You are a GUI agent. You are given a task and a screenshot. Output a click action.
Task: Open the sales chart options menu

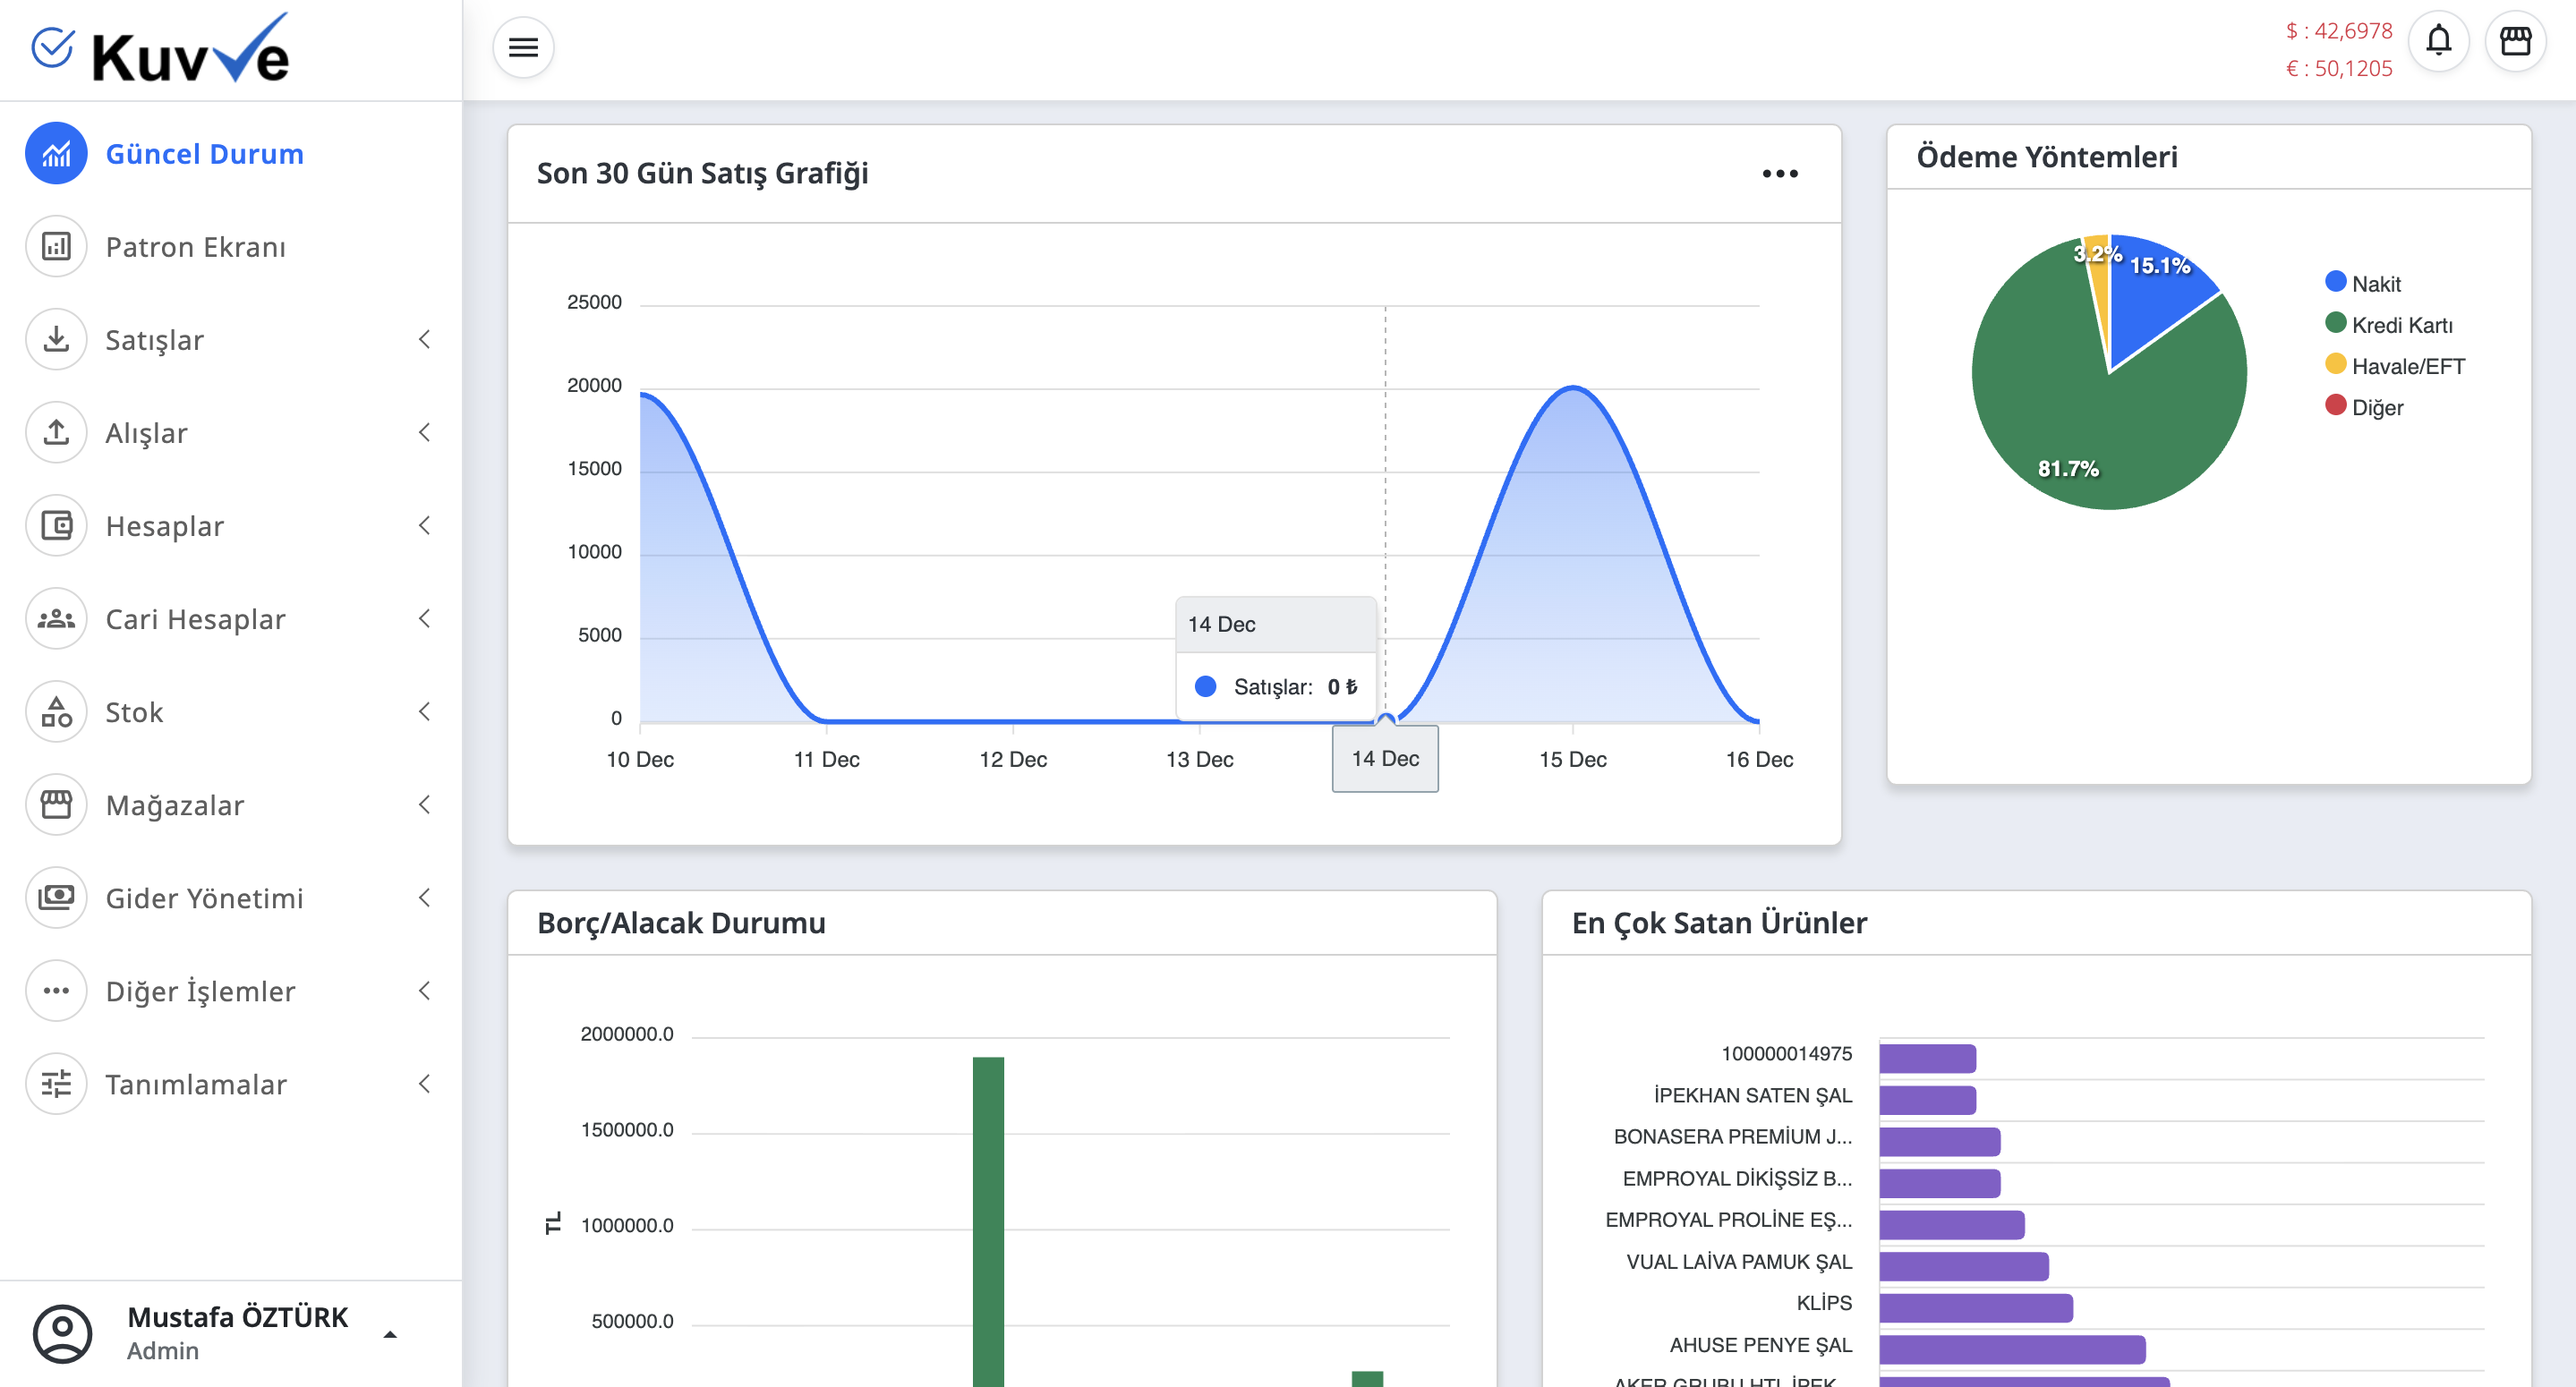[x=1781, y=172]
